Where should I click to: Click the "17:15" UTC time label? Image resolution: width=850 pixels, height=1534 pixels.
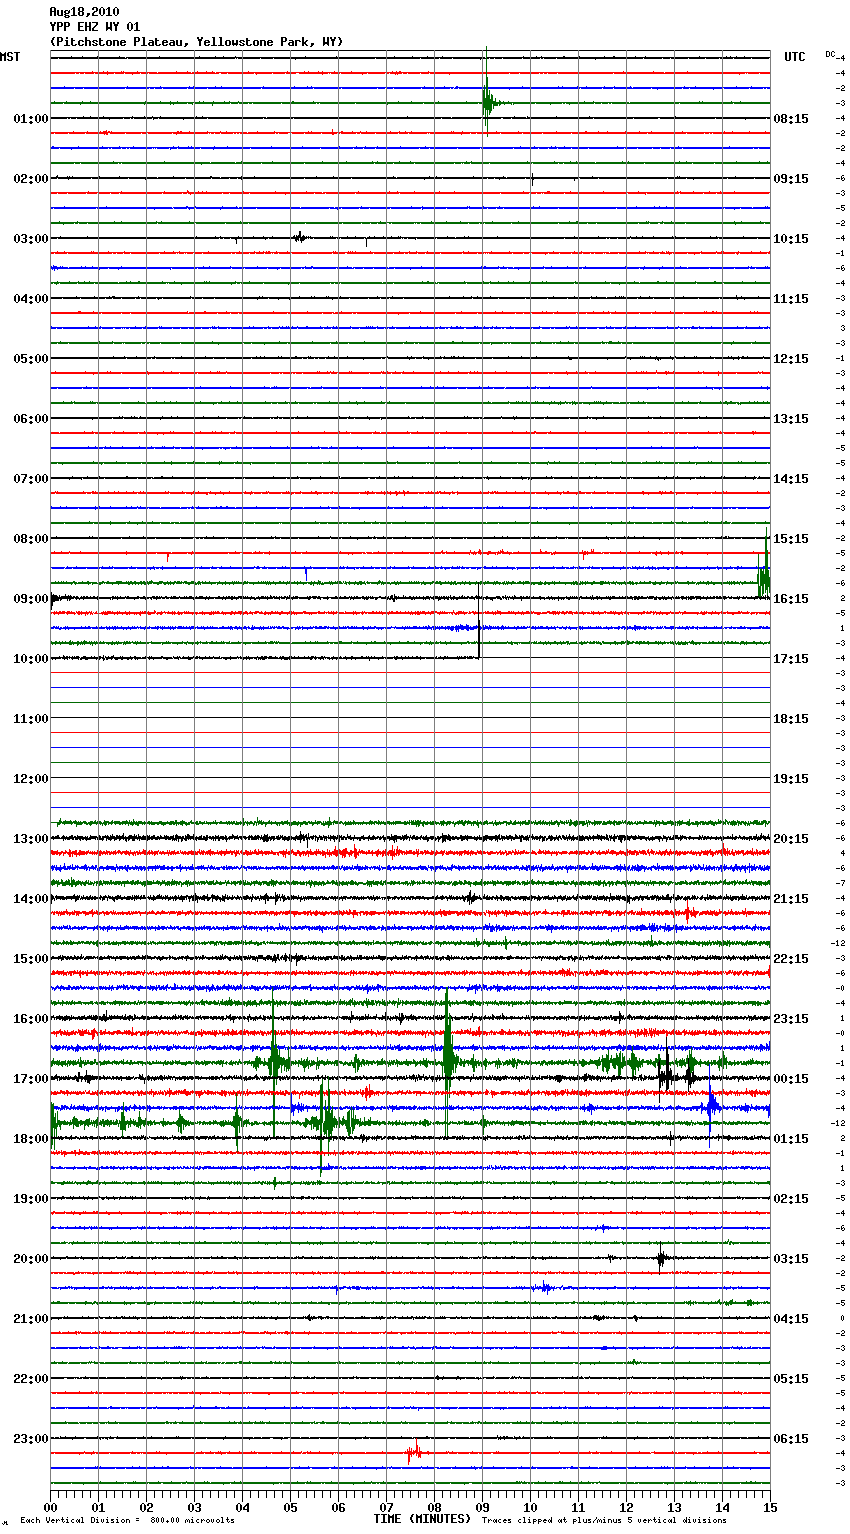(791, 659)
